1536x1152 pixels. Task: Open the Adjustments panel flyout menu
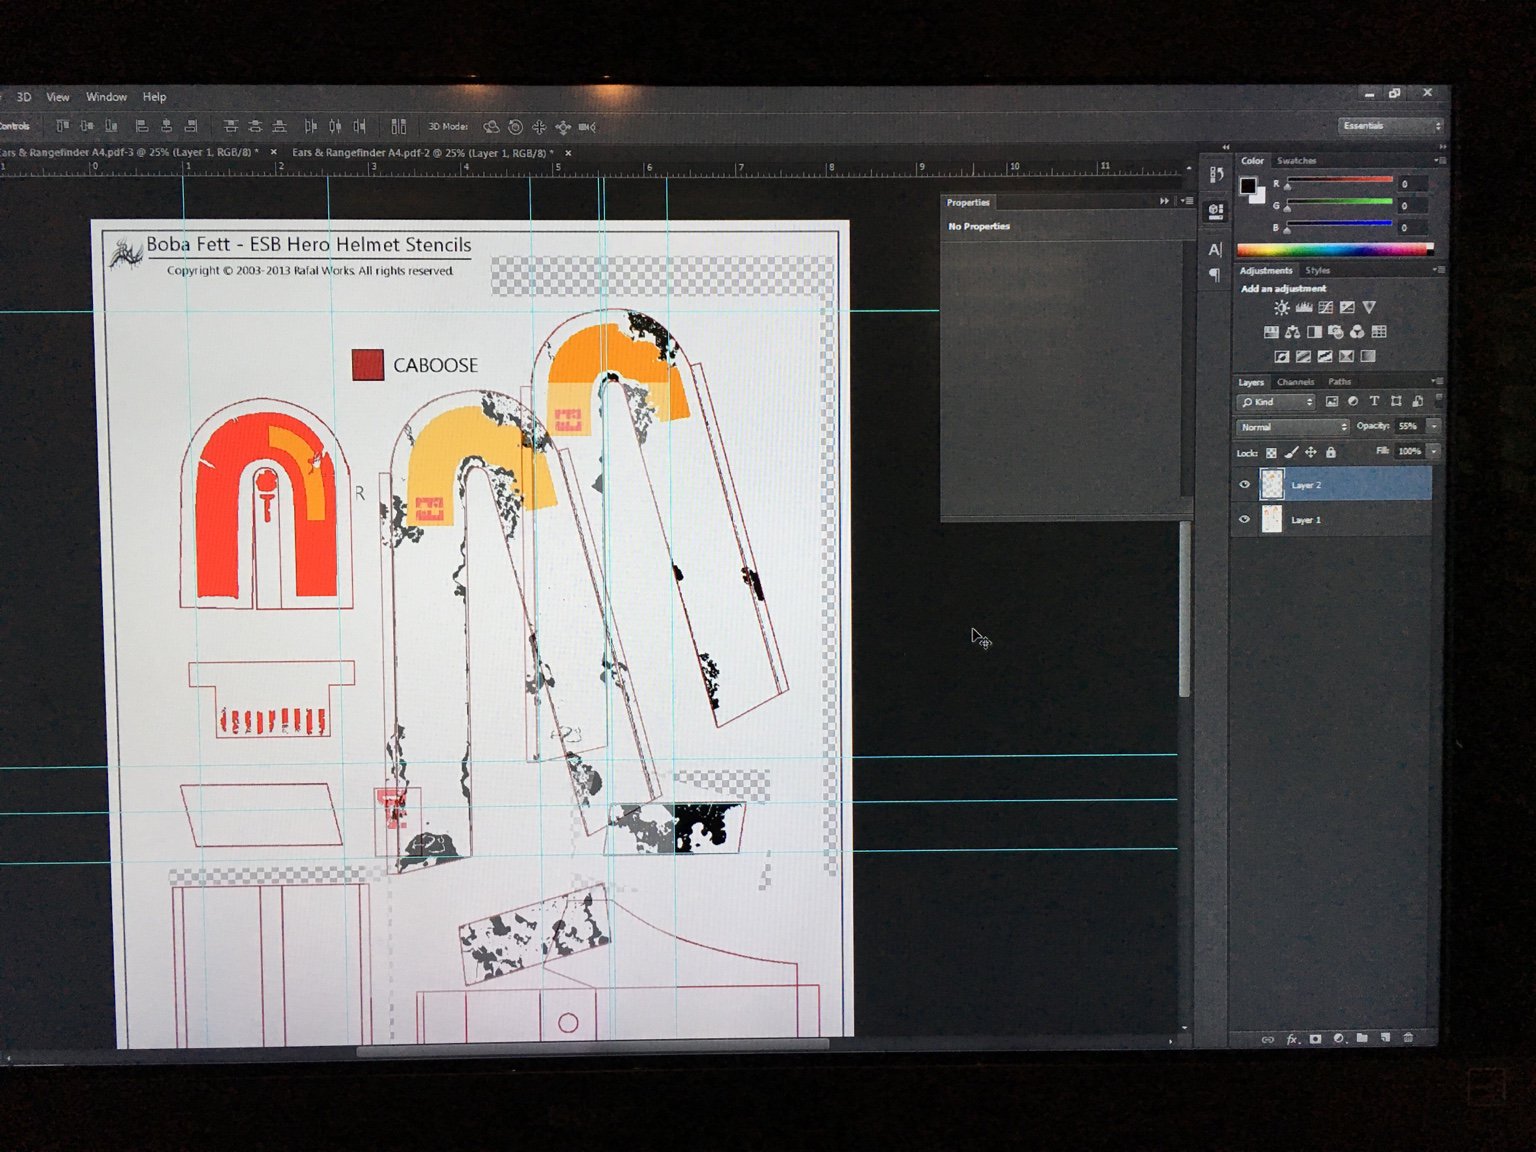pos(1439,270)
